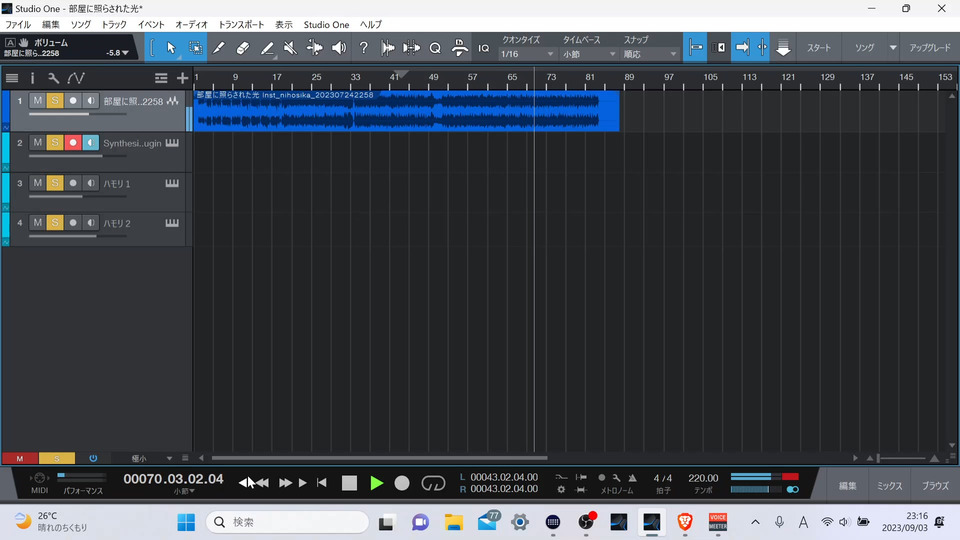The height and width of the screenshot is (540, 960).
Task: Open the 編集 editor panel button
Action: tap(847, 486)
